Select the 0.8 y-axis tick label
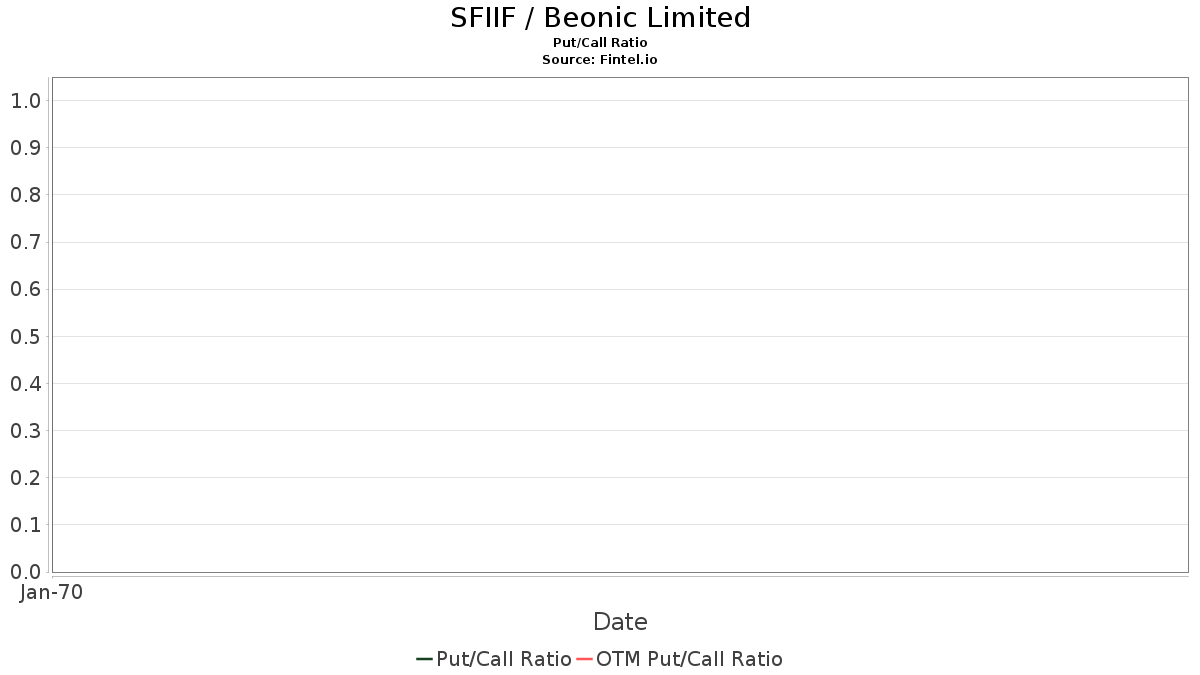 tap(25, 195)
